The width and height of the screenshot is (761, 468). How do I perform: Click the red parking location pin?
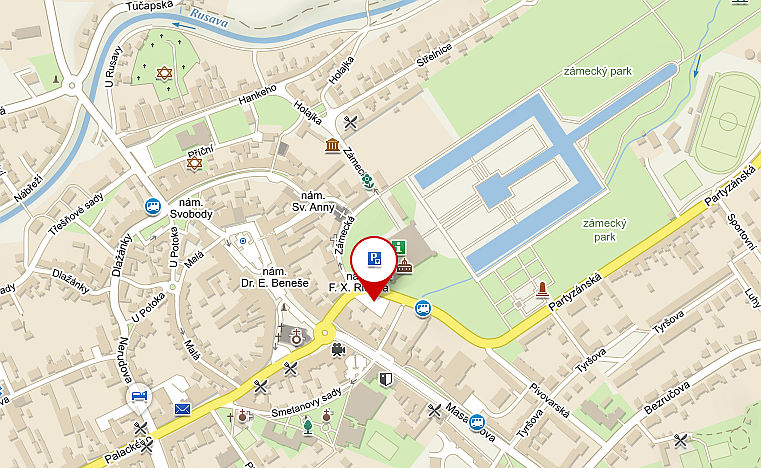click(x=374, y=267)
